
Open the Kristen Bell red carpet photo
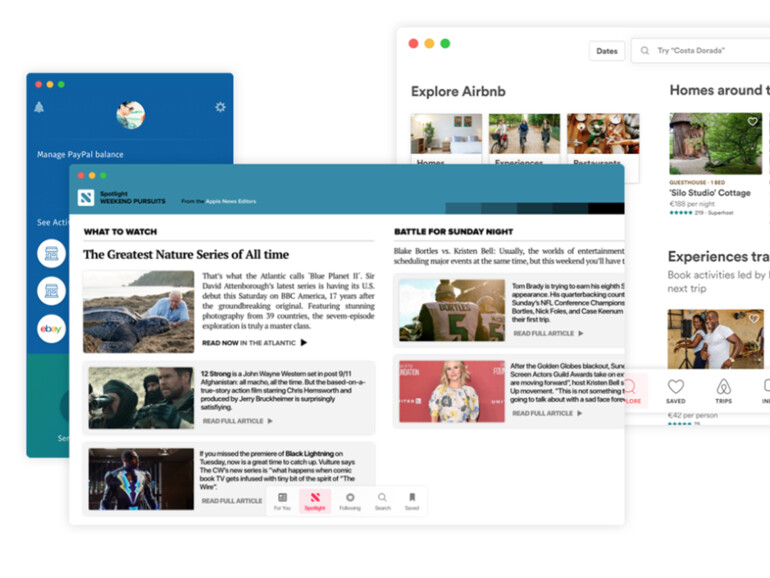coord(452,391)
